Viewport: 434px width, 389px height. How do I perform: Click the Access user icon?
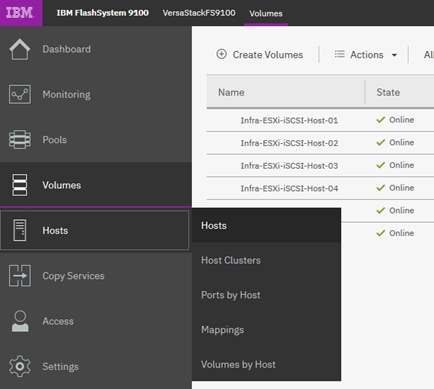[20, 321]
